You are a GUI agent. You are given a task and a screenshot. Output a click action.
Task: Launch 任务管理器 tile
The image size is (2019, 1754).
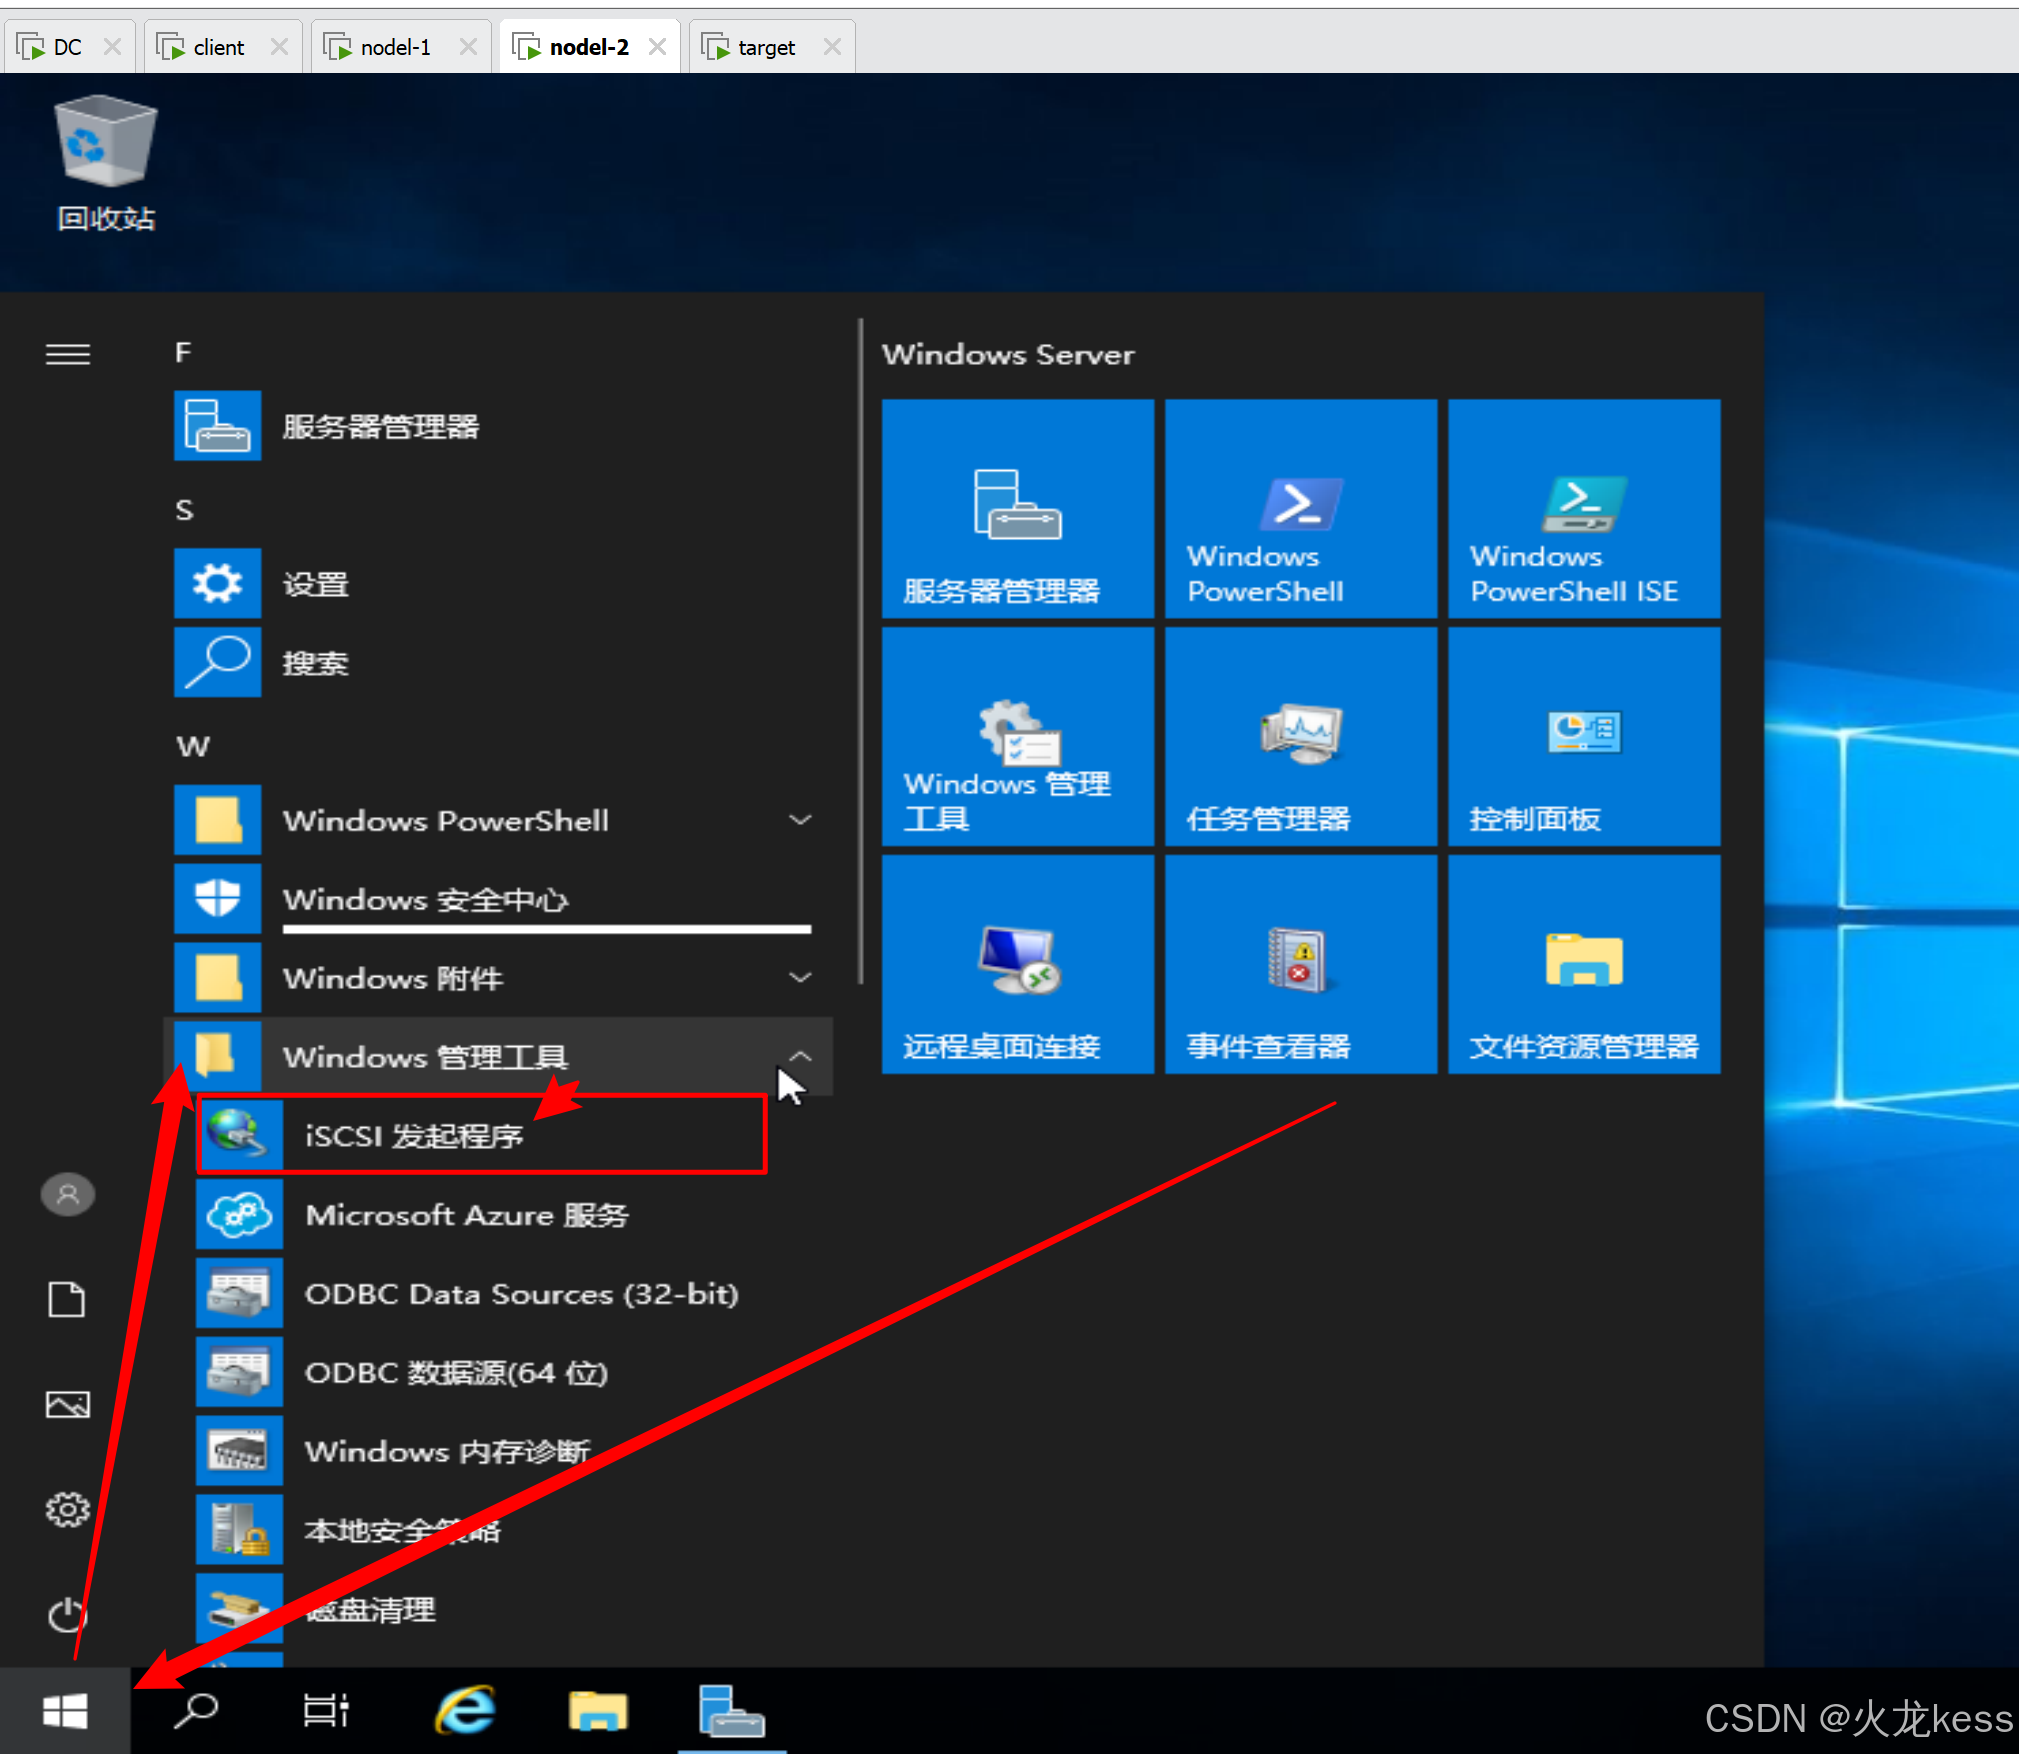point(1300,738)
